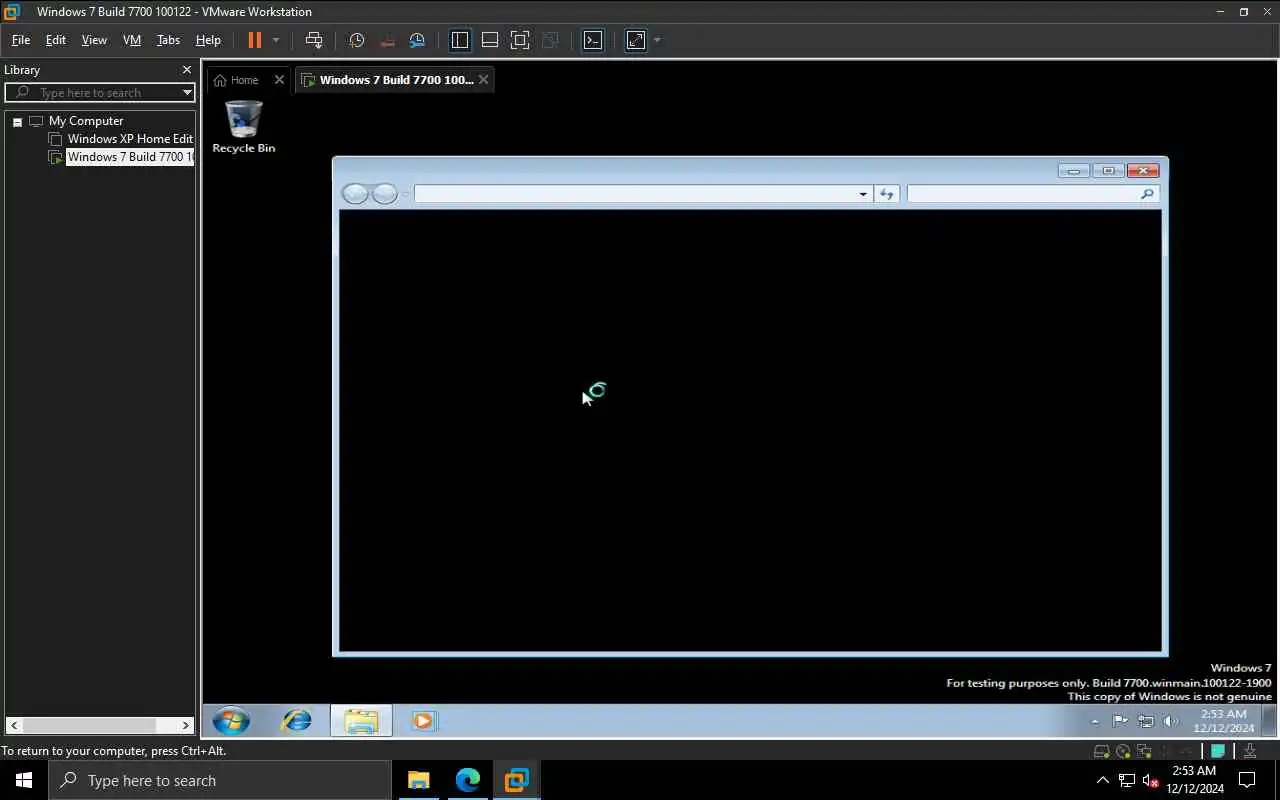Open Microsoft Edge on host taskbar

click(x=467, y=780)
